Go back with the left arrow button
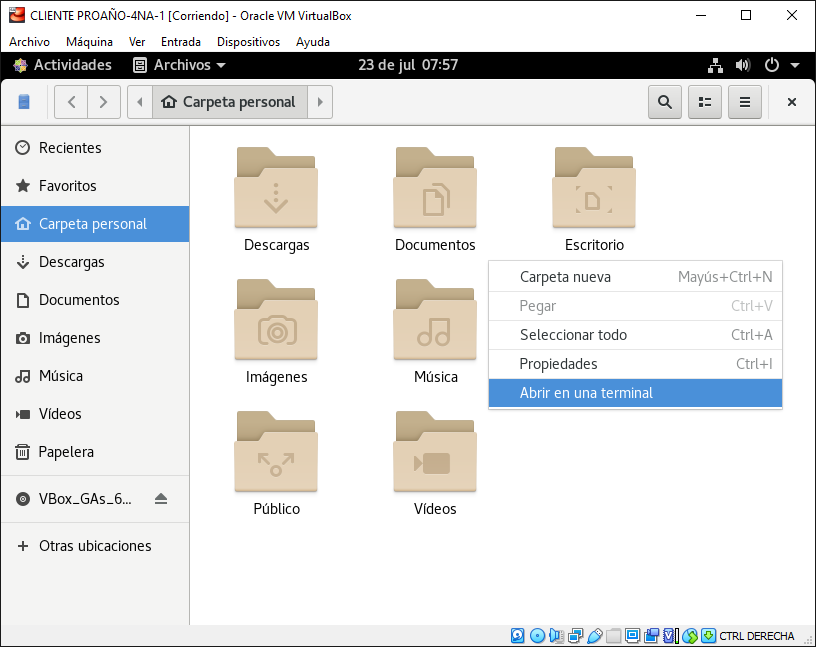The width and height of the screenshot is (816, 647). click(x=71, y=102)
